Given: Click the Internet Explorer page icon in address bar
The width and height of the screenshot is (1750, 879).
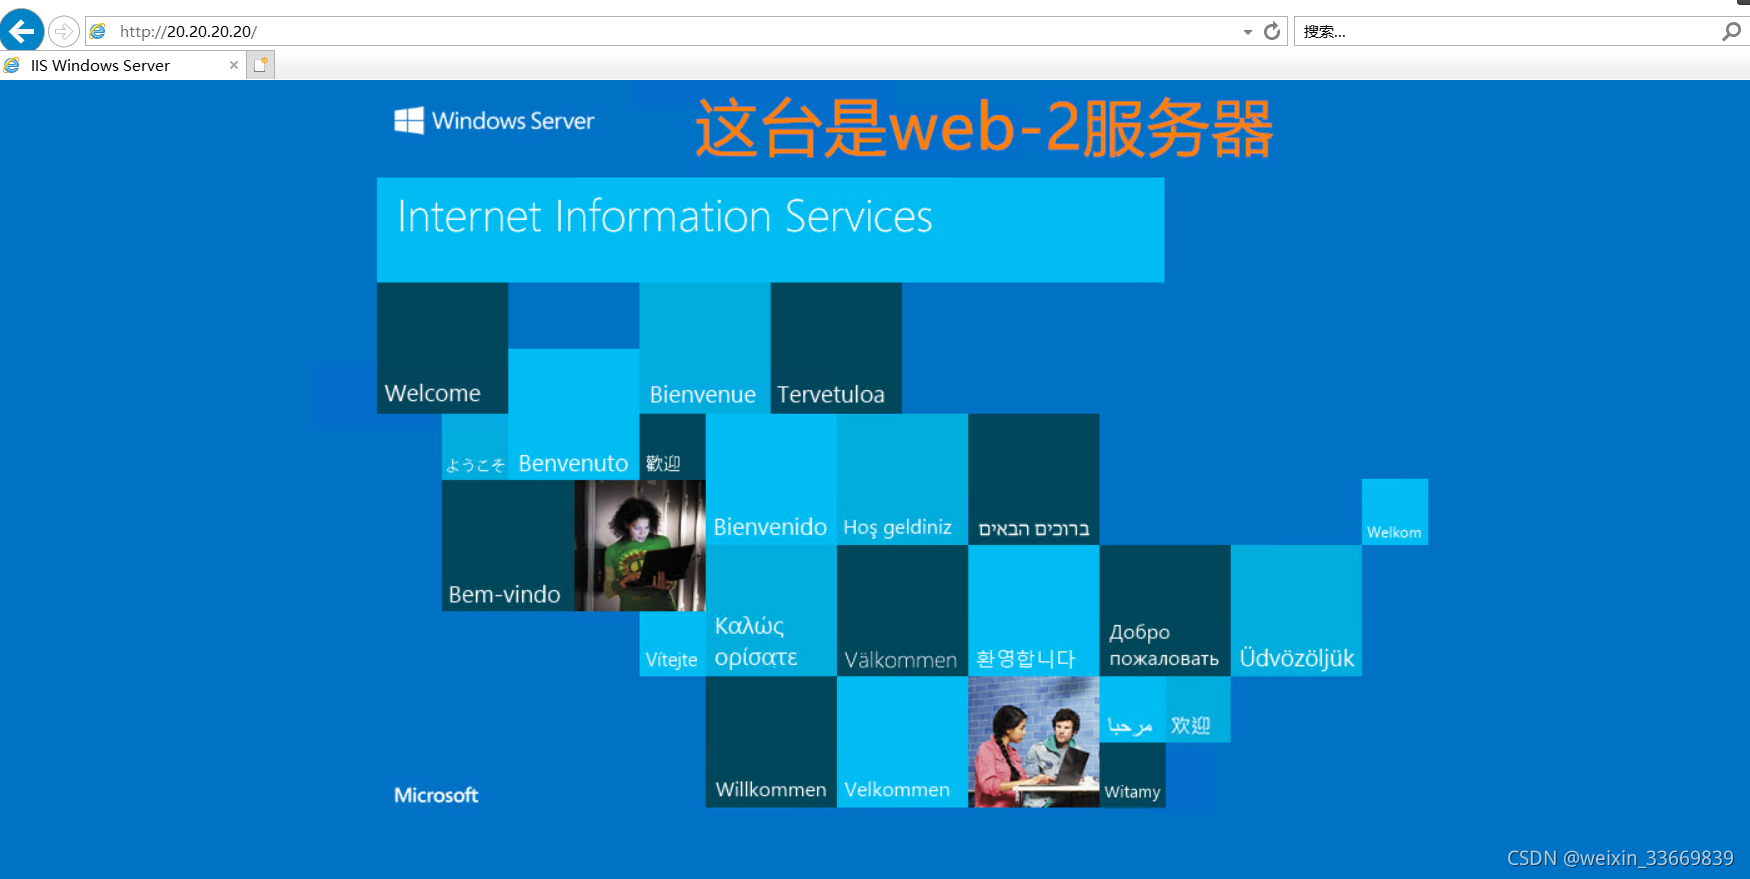Looking at the screenshot, I should click(x=98, y=31).
